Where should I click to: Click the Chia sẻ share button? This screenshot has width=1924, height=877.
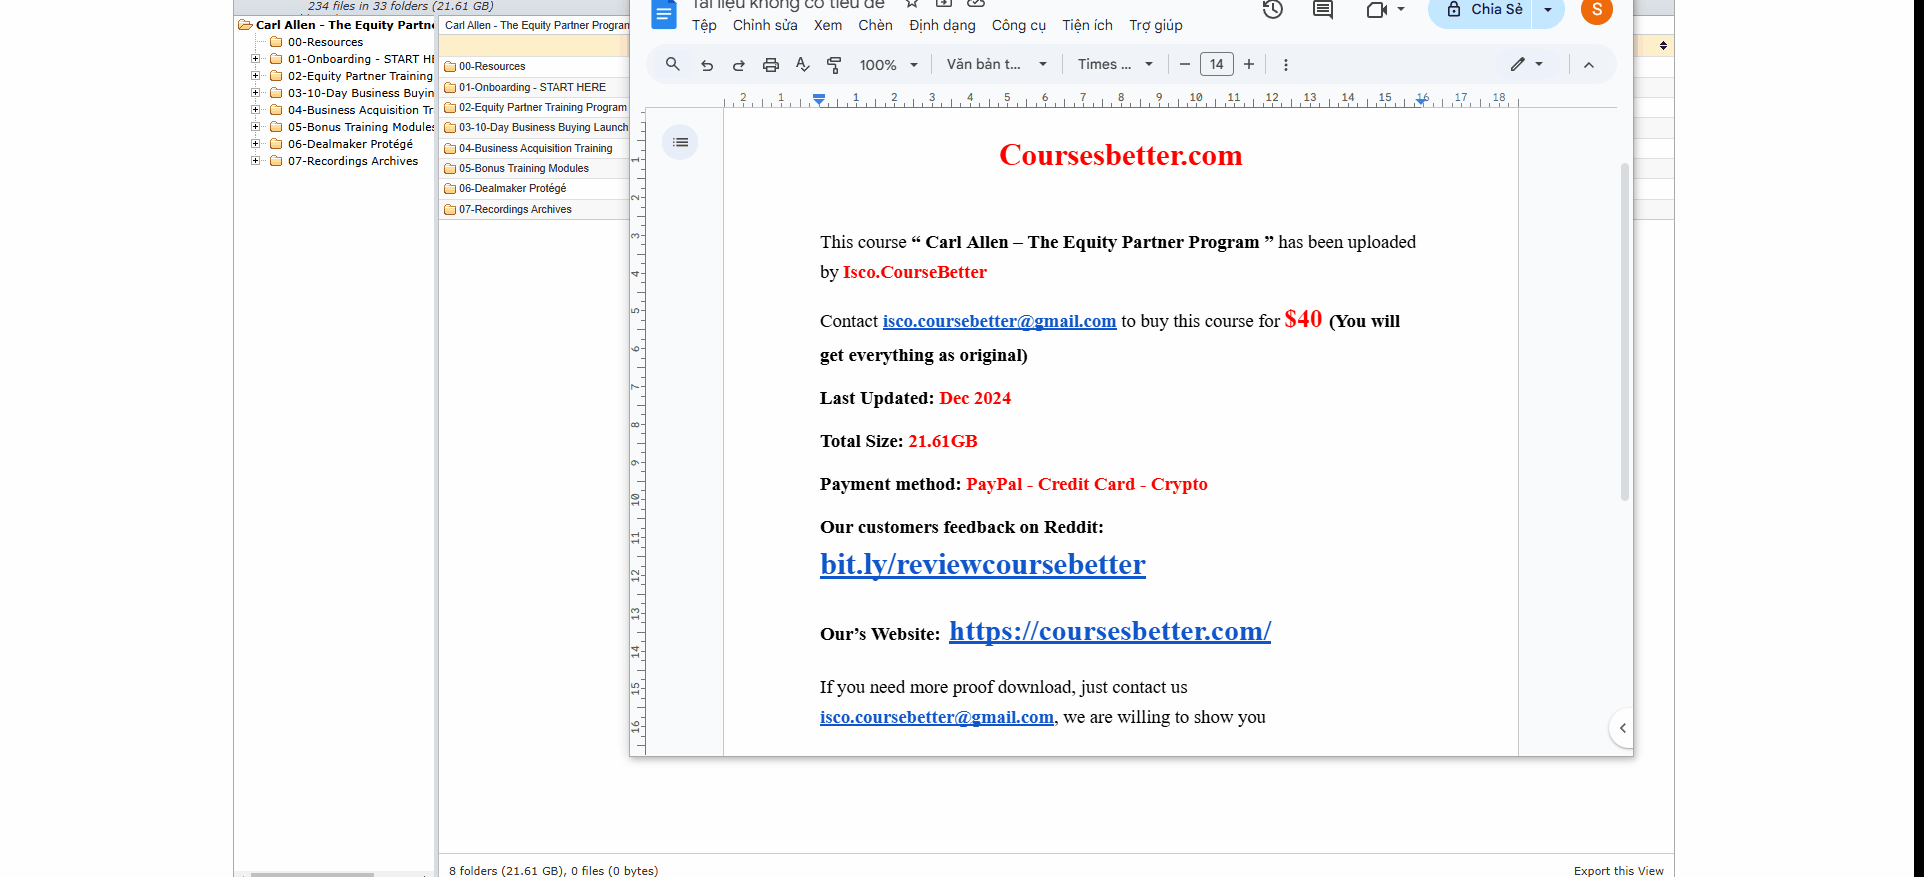pyautogui.click(x=1485, y=10)
